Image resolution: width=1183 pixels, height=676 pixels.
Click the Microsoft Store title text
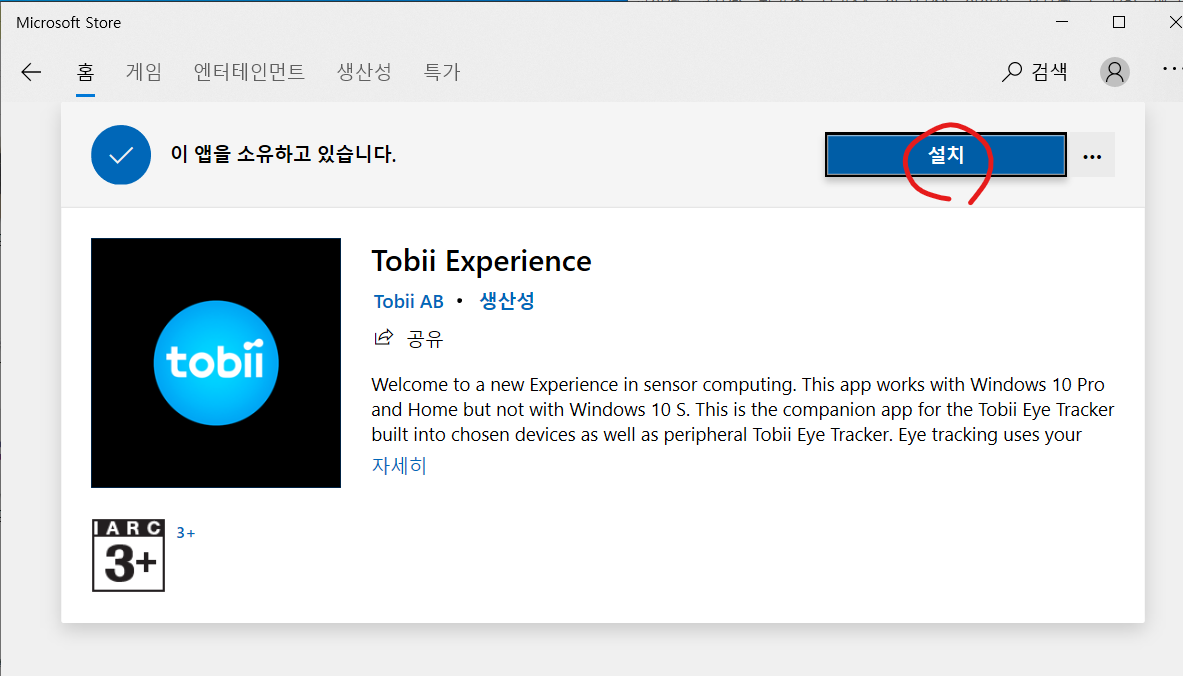69,23
